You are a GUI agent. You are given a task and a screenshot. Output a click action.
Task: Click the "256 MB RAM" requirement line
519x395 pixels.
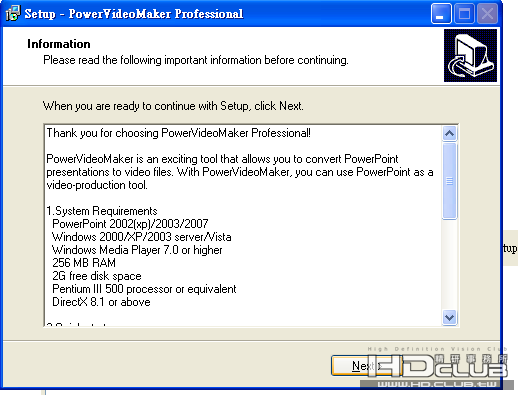(x=84, y=263)
